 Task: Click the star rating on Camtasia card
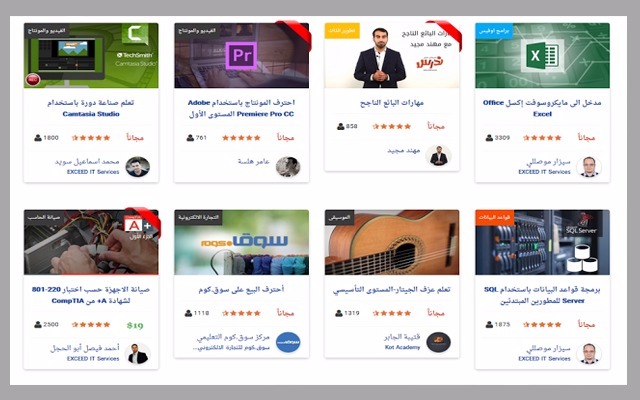(x=91, y=138)
